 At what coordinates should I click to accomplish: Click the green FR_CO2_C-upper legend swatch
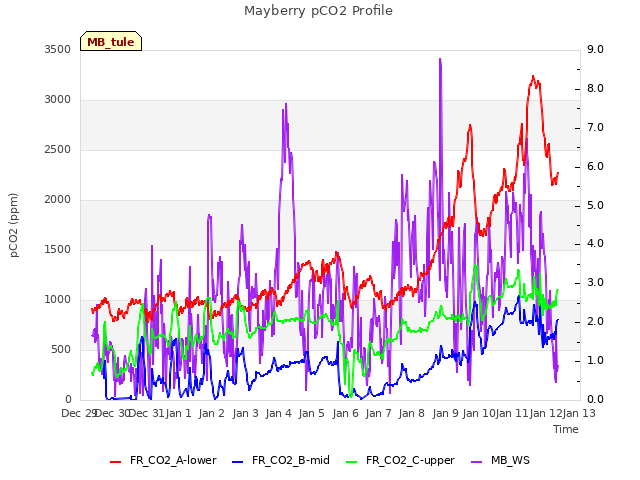(351, 461)
